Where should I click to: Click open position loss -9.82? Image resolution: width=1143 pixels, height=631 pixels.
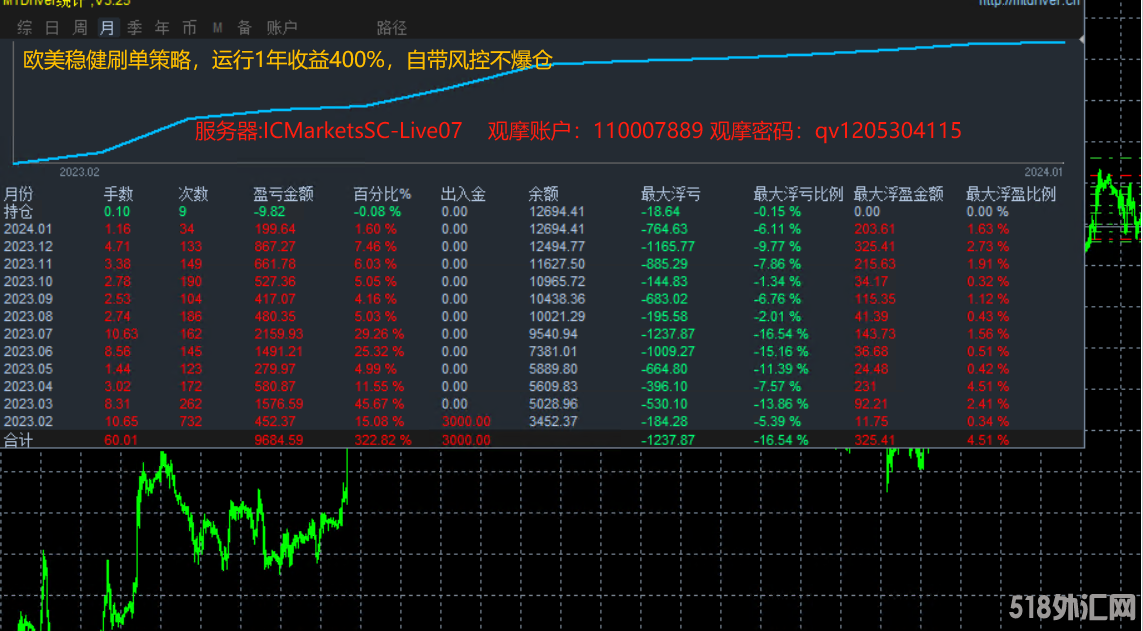pyautogui.click(x=269, y=211)
